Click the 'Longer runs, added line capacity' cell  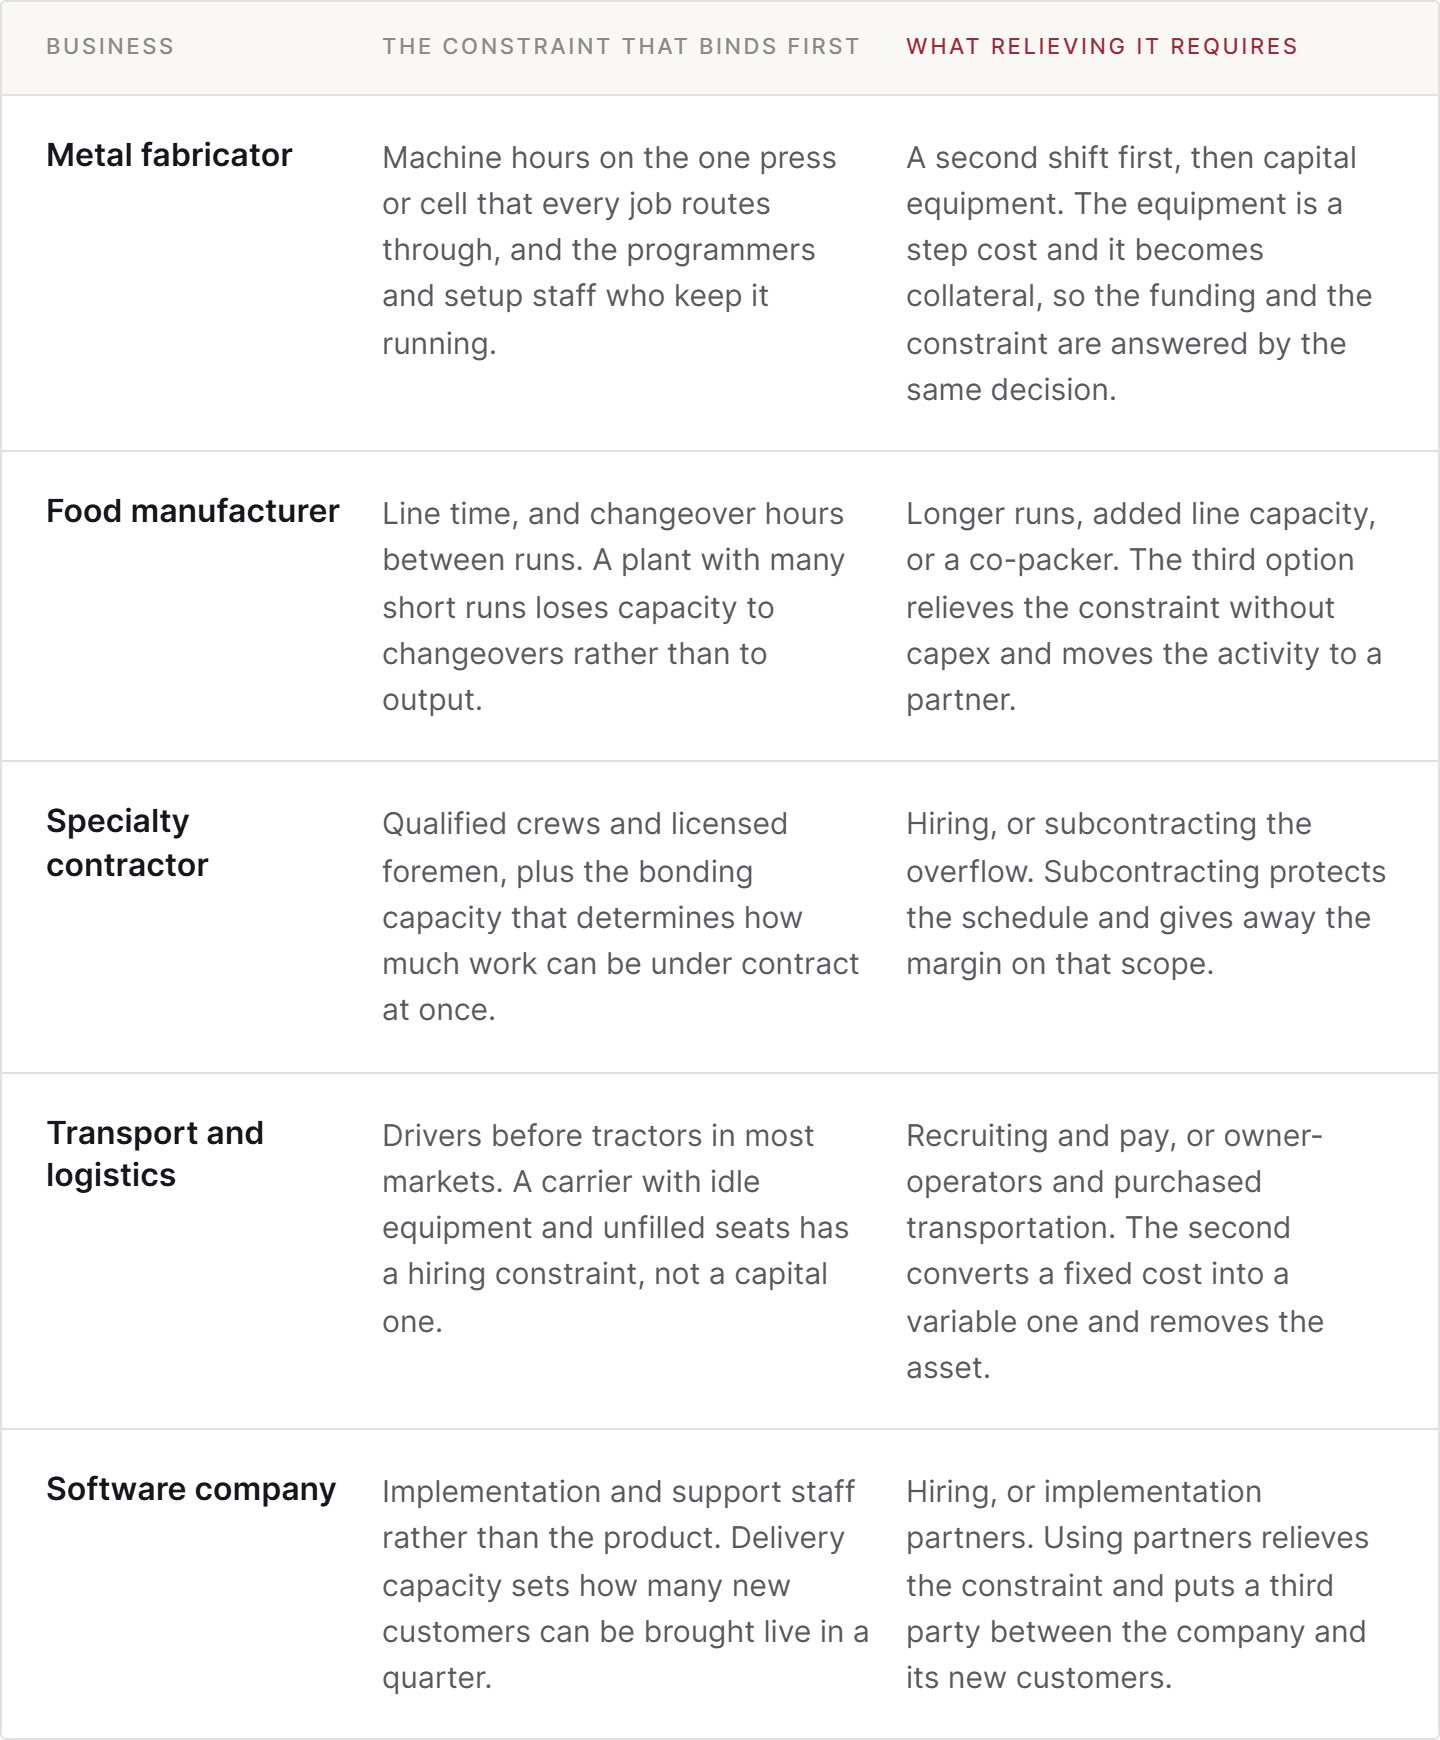tap(1144, 607)
